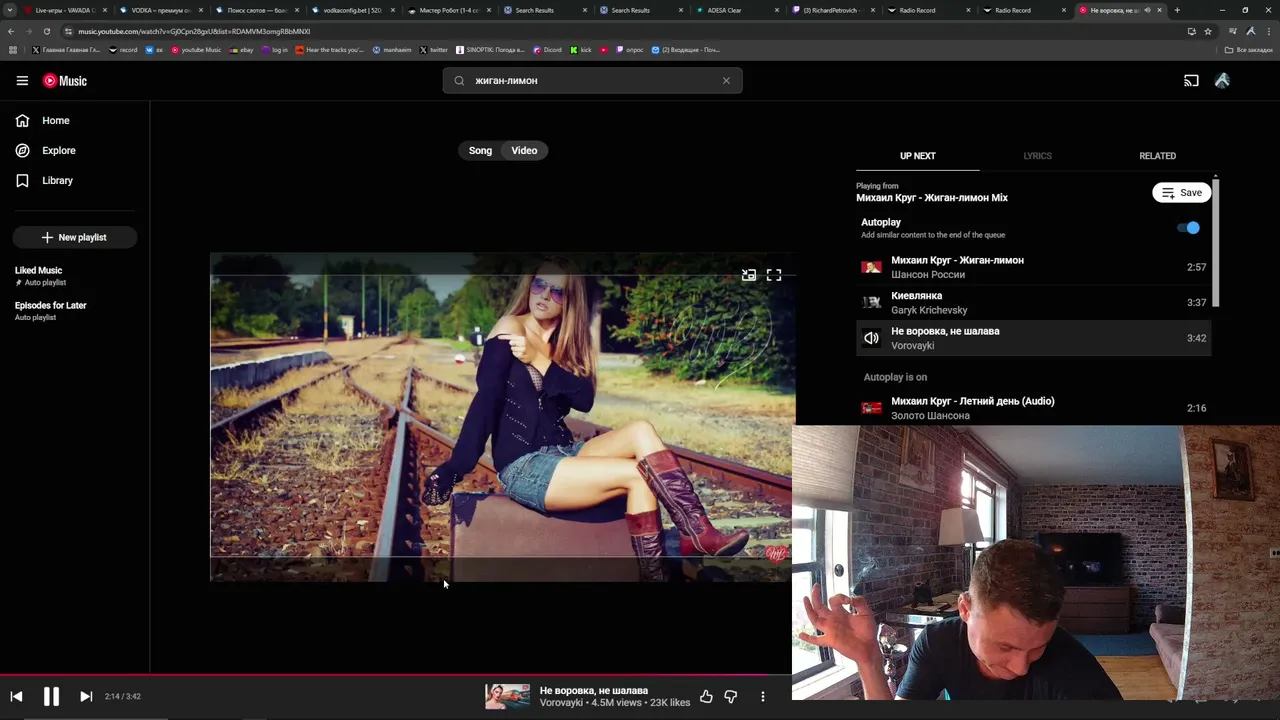The height and width of the screenshot is (720, 1280).
Task: Click the search magnifier icon
Action: pyautogui.click(x=459, y=81)
